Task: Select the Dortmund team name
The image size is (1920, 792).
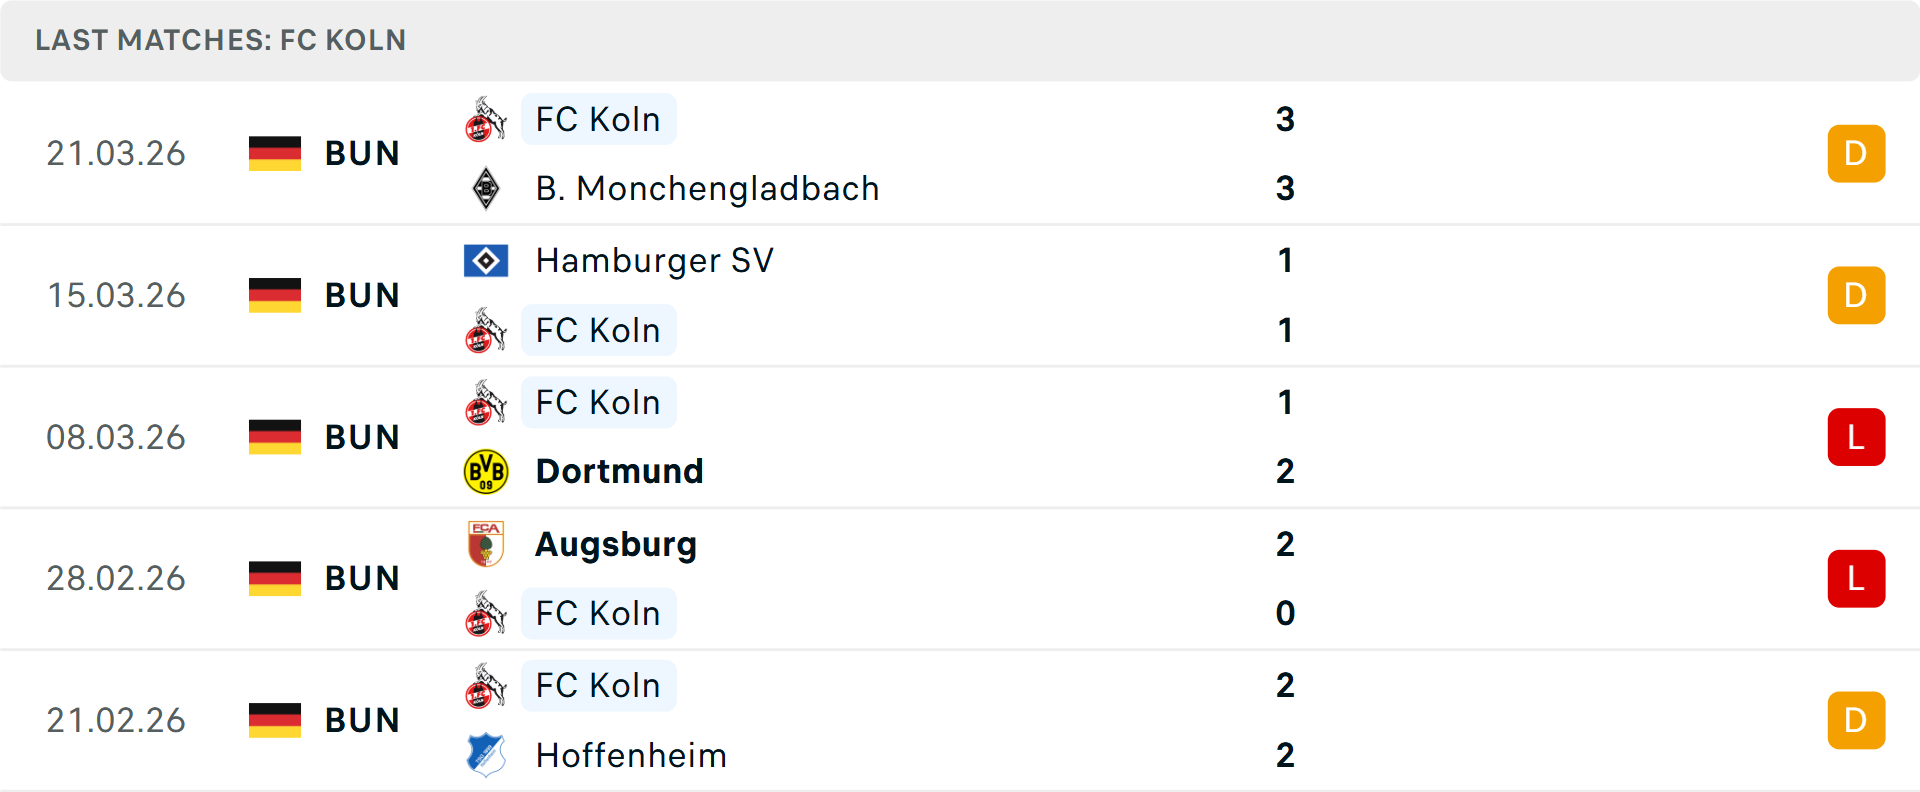Action: click(619, 472)
